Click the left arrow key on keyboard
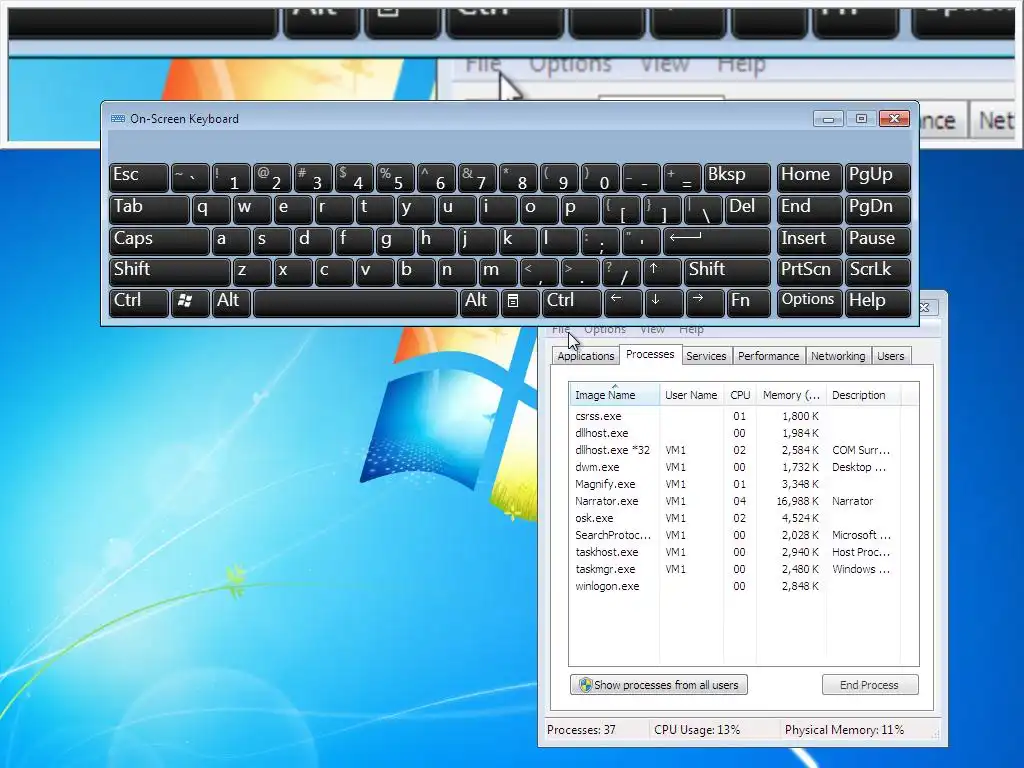 point(622,302)
